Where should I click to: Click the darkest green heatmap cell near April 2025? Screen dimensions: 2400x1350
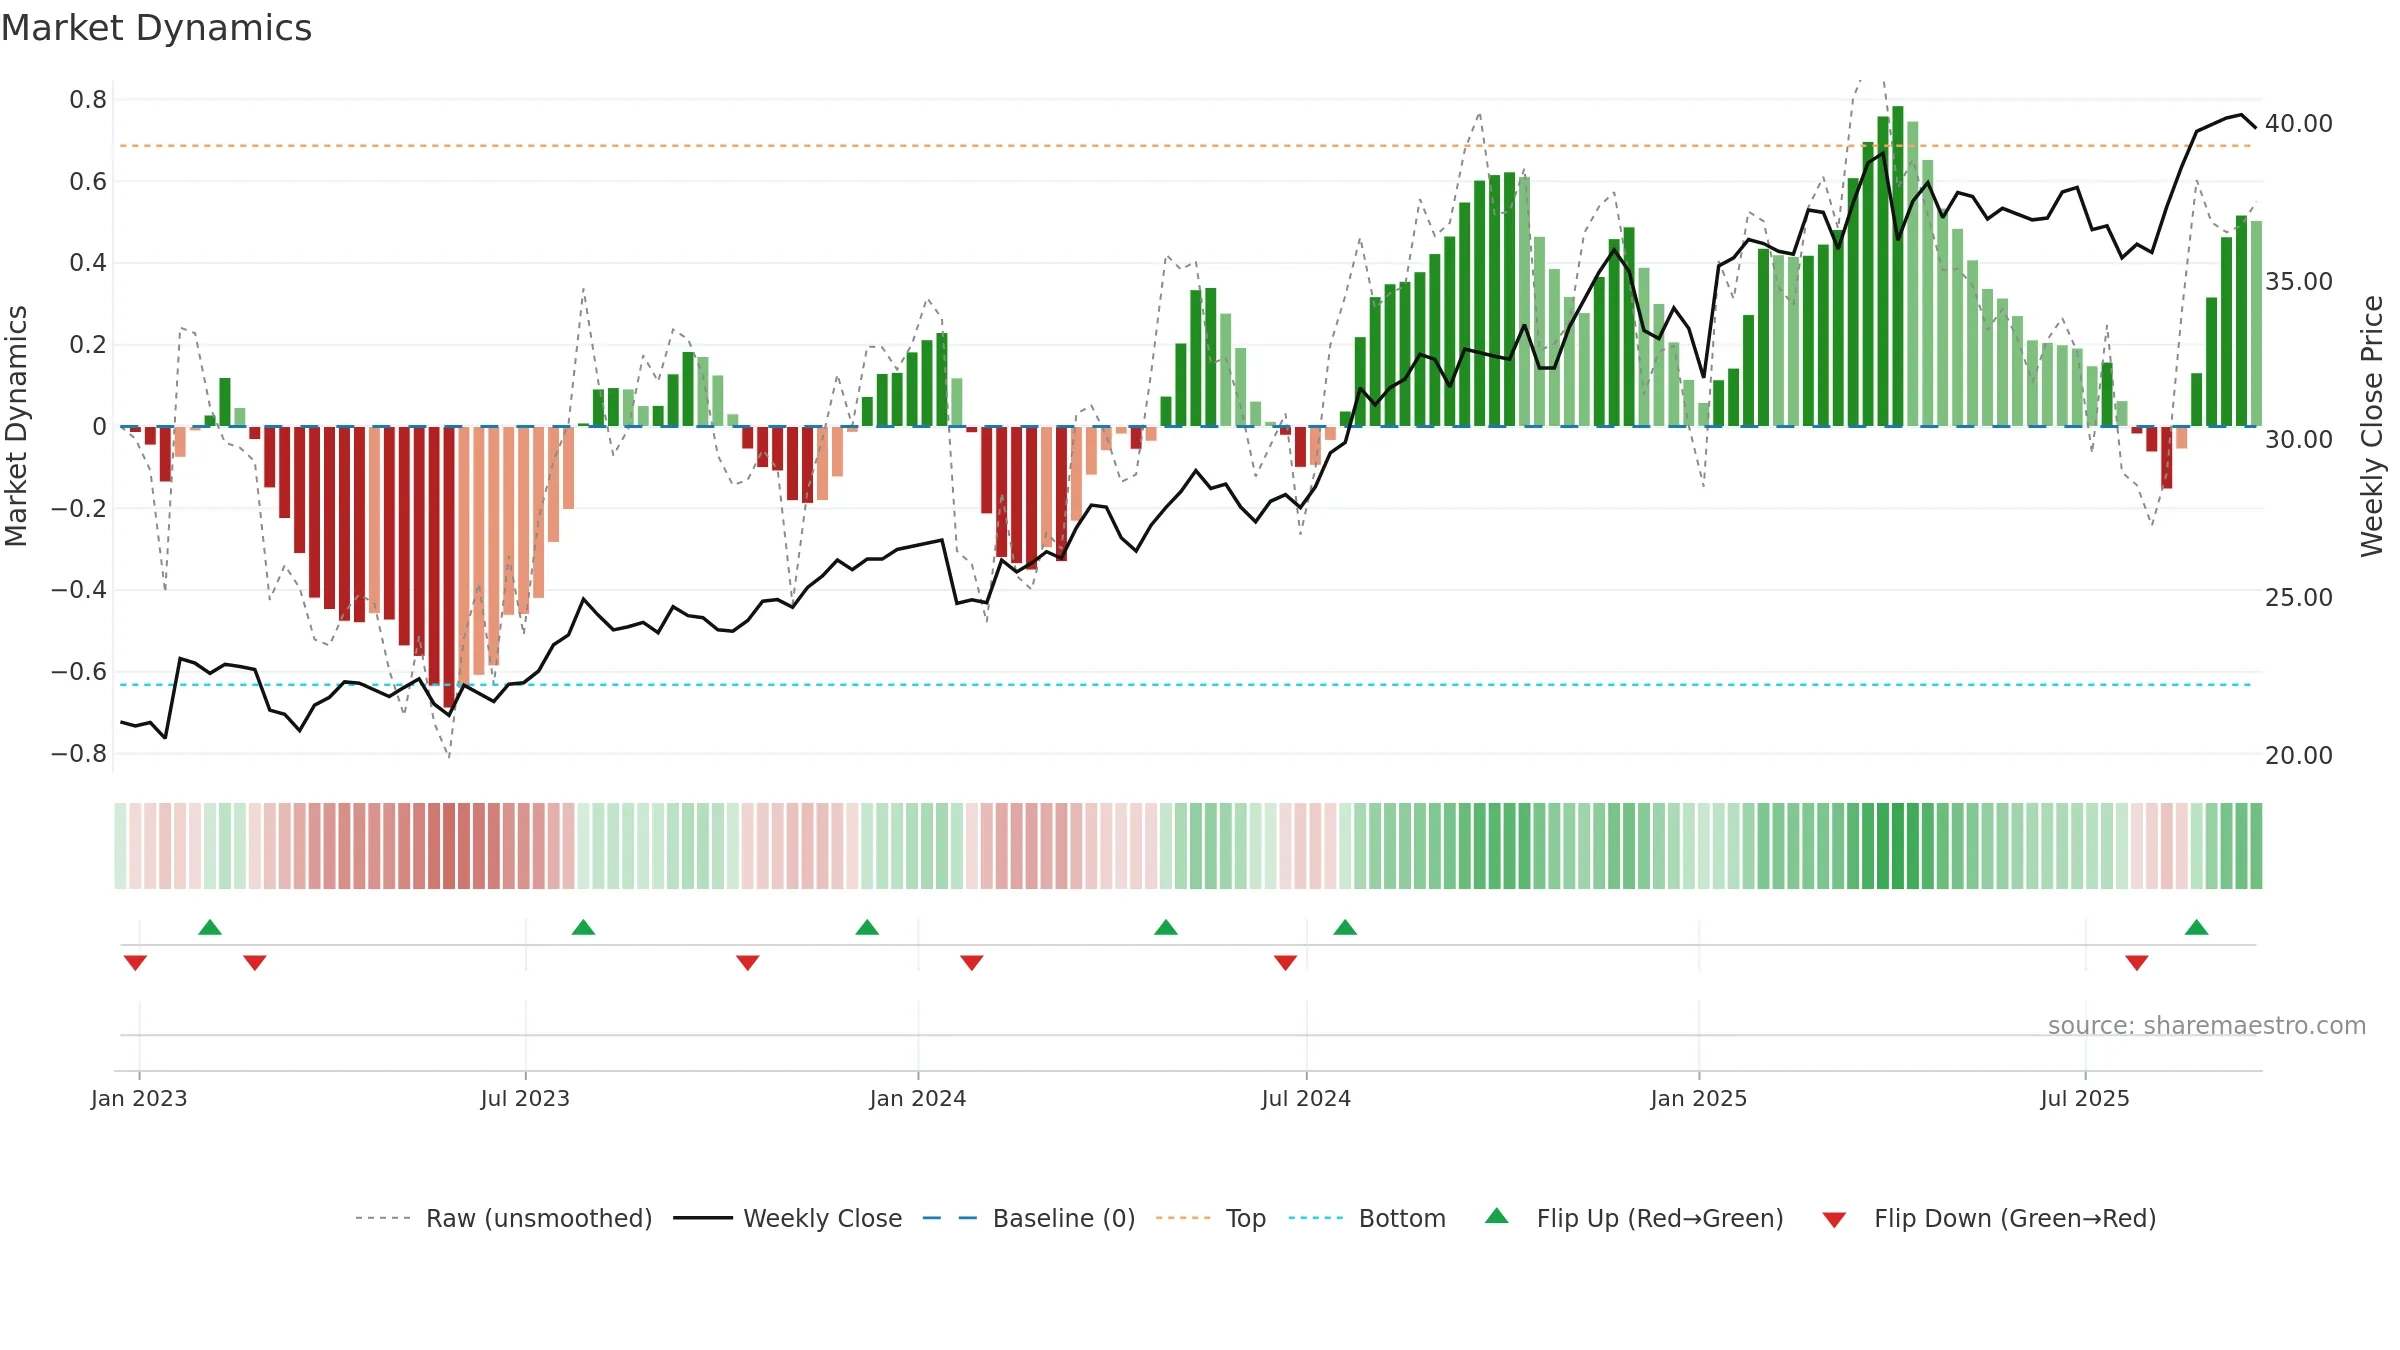tap(1897, 845)
